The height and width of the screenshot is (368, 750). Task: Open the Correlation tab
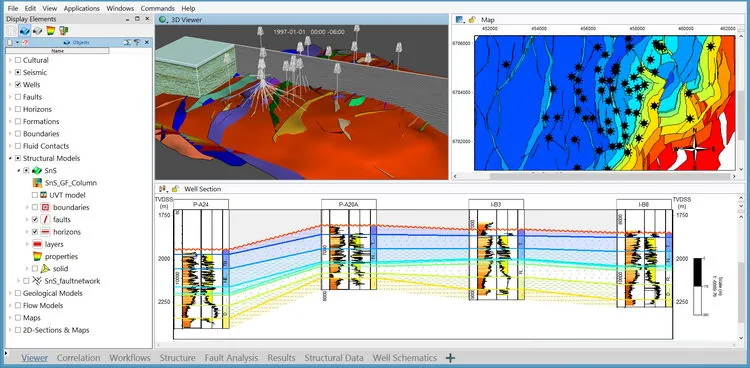(78, 357)
